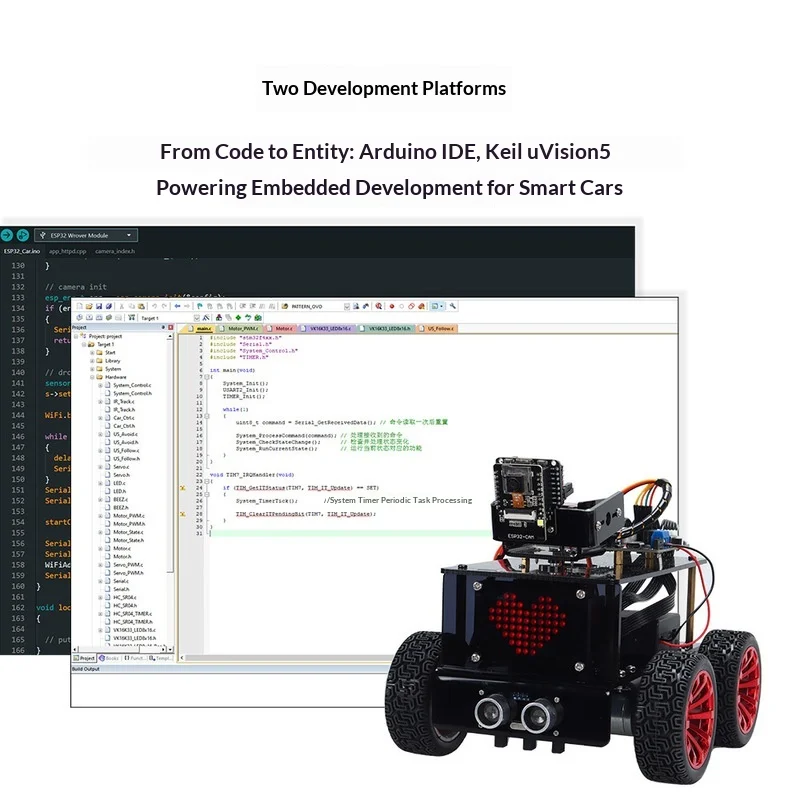Viewport: 800px width, 800px height.
Task: Open IR_Track.c in project tree
Action: 124,402
